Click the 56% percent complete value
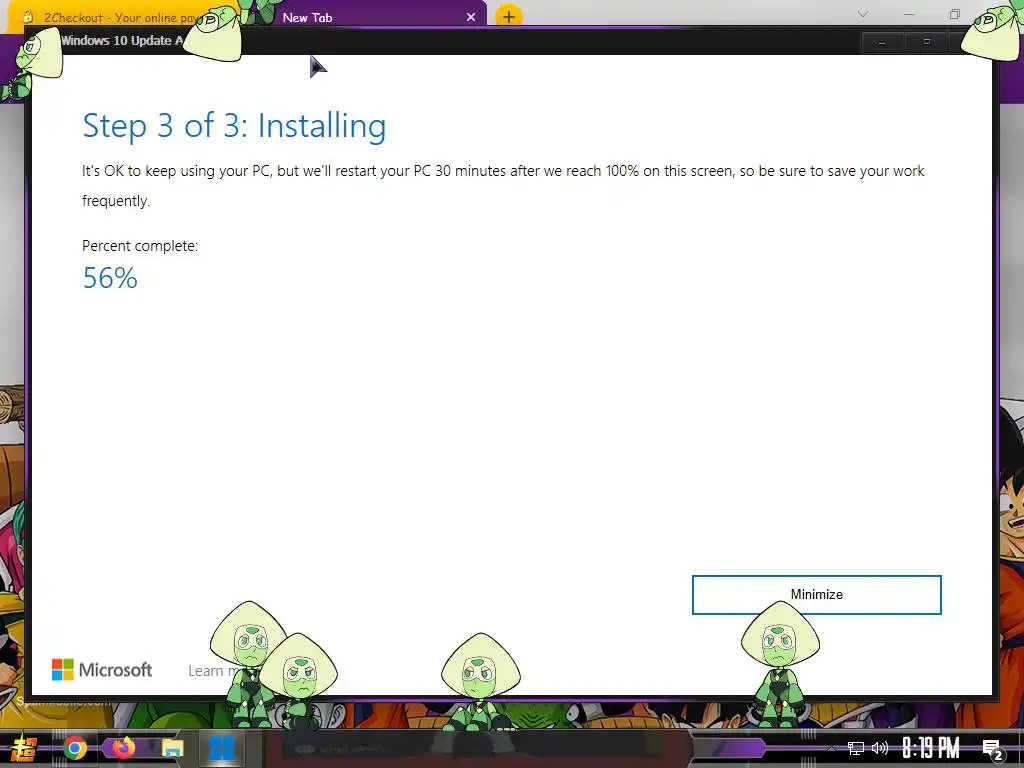 click(110, 278)
